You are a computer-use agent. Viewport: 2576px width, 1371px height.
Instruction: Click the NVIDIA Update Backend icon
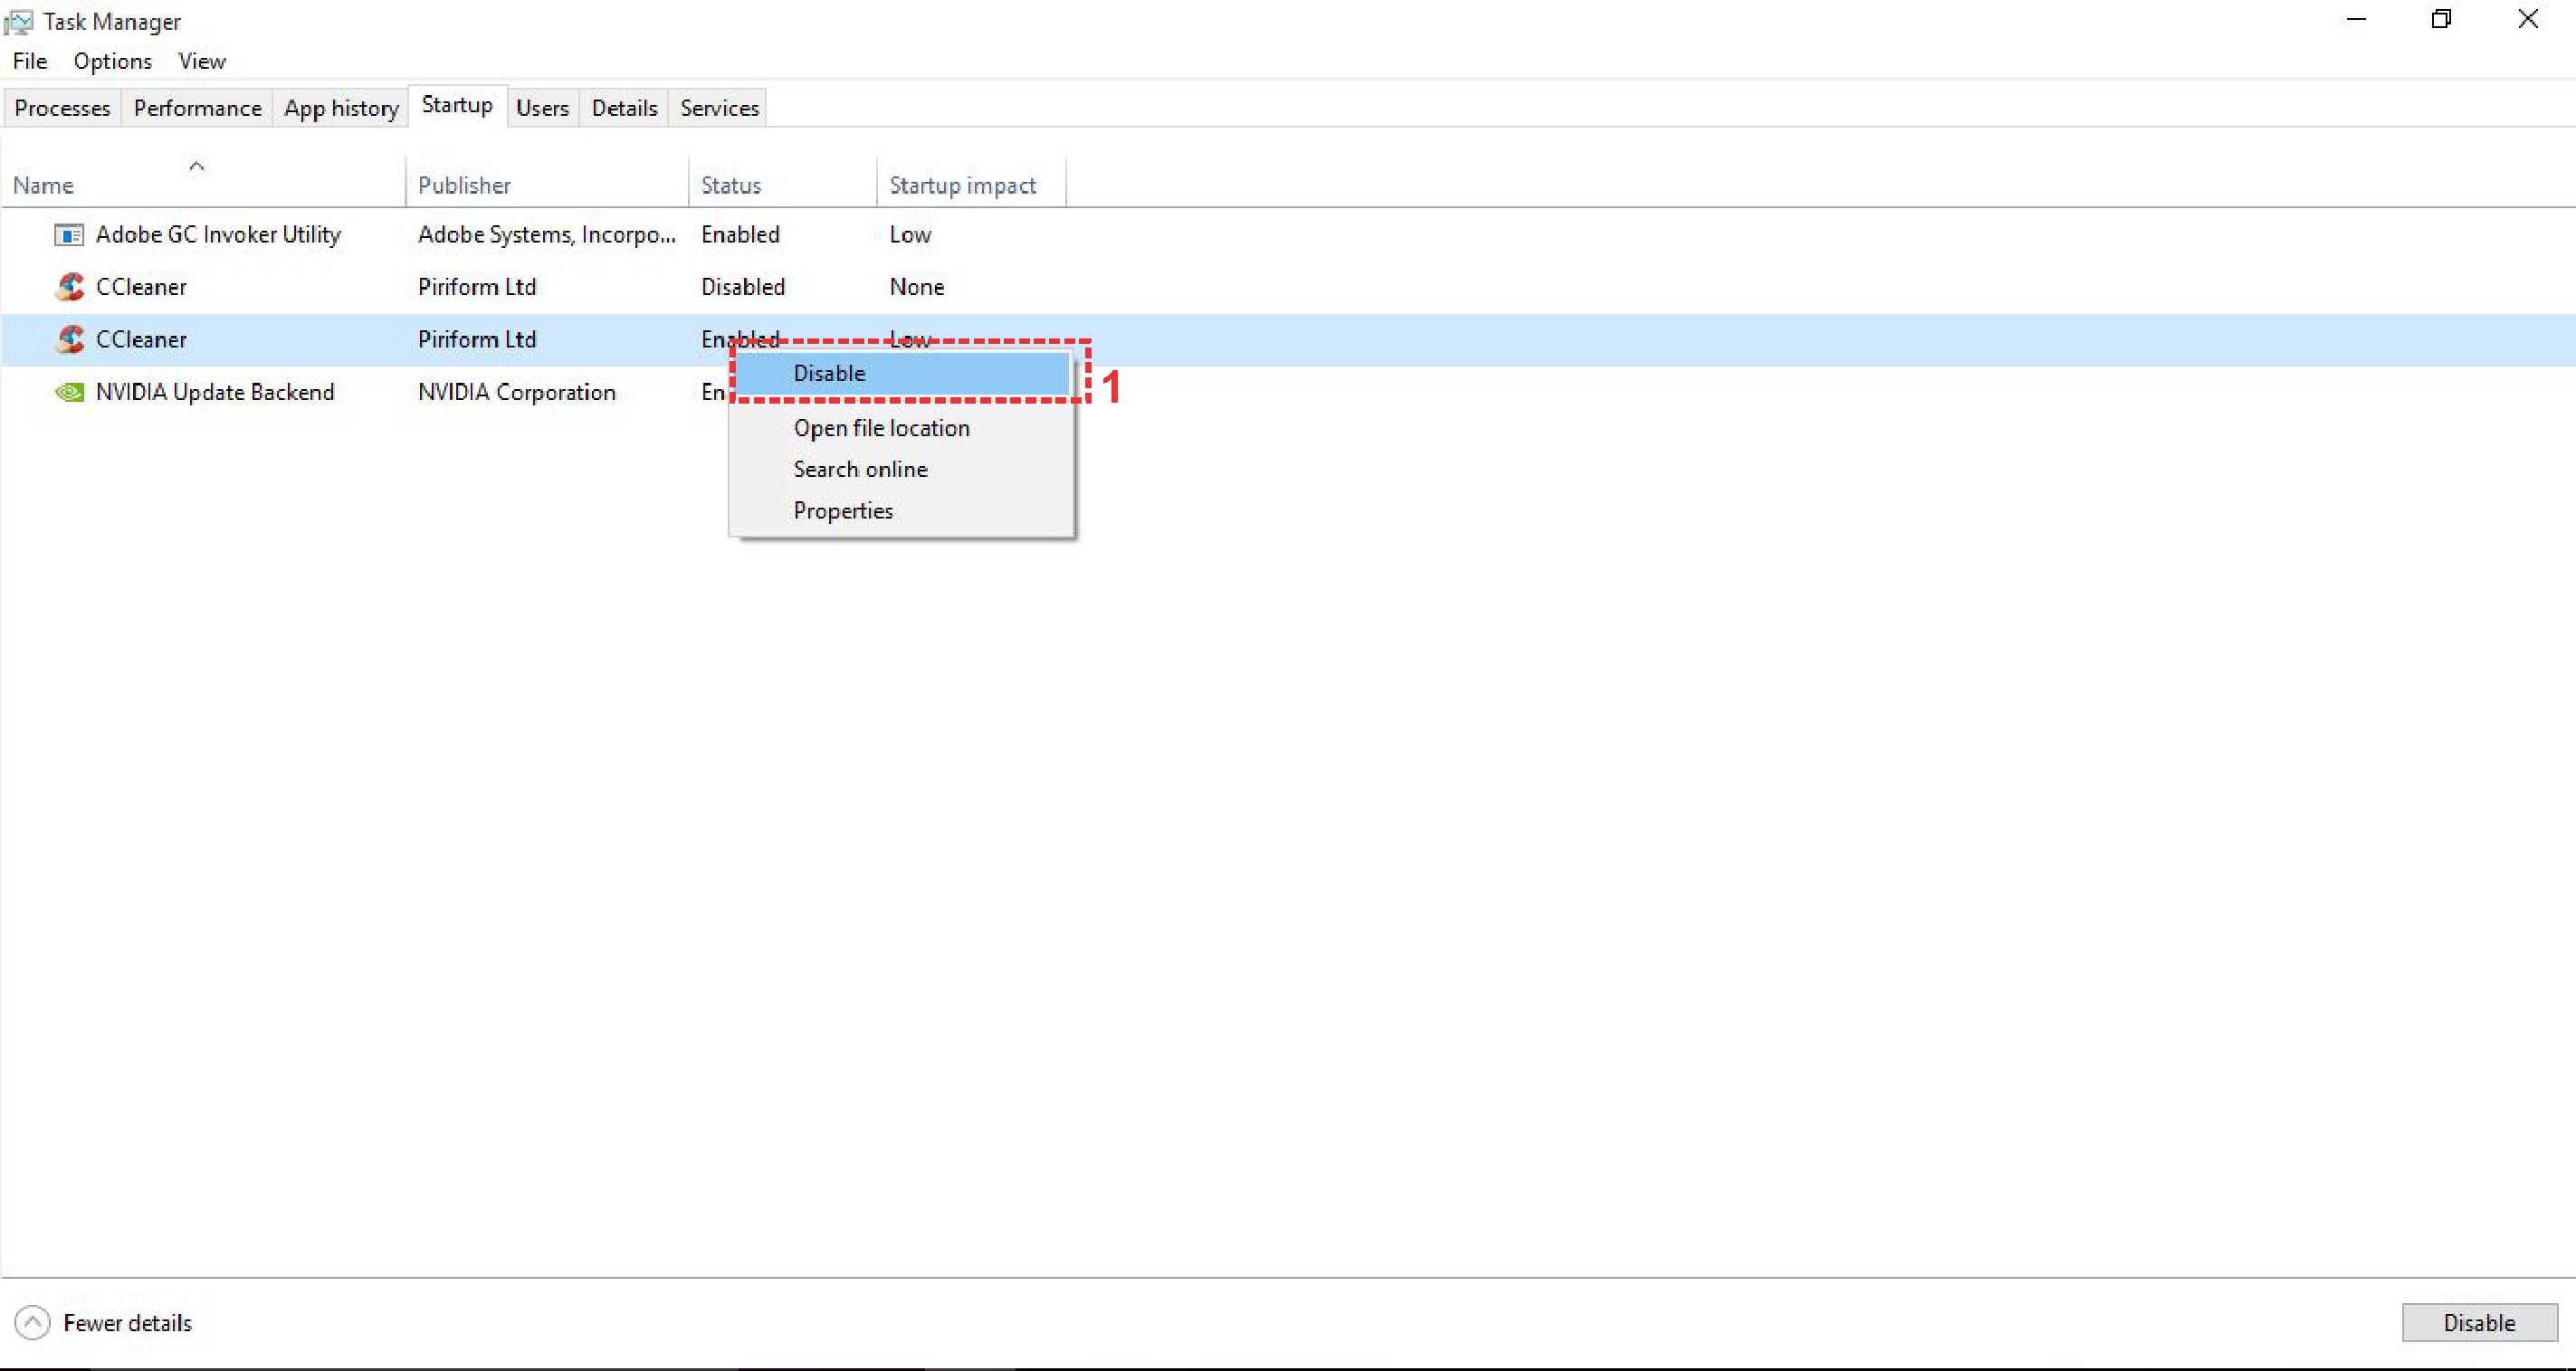click(69, 392)
